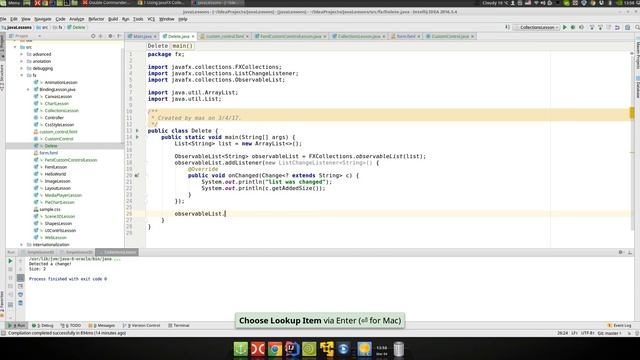Switch to CollectionsLesson.java editor tab

359,36
